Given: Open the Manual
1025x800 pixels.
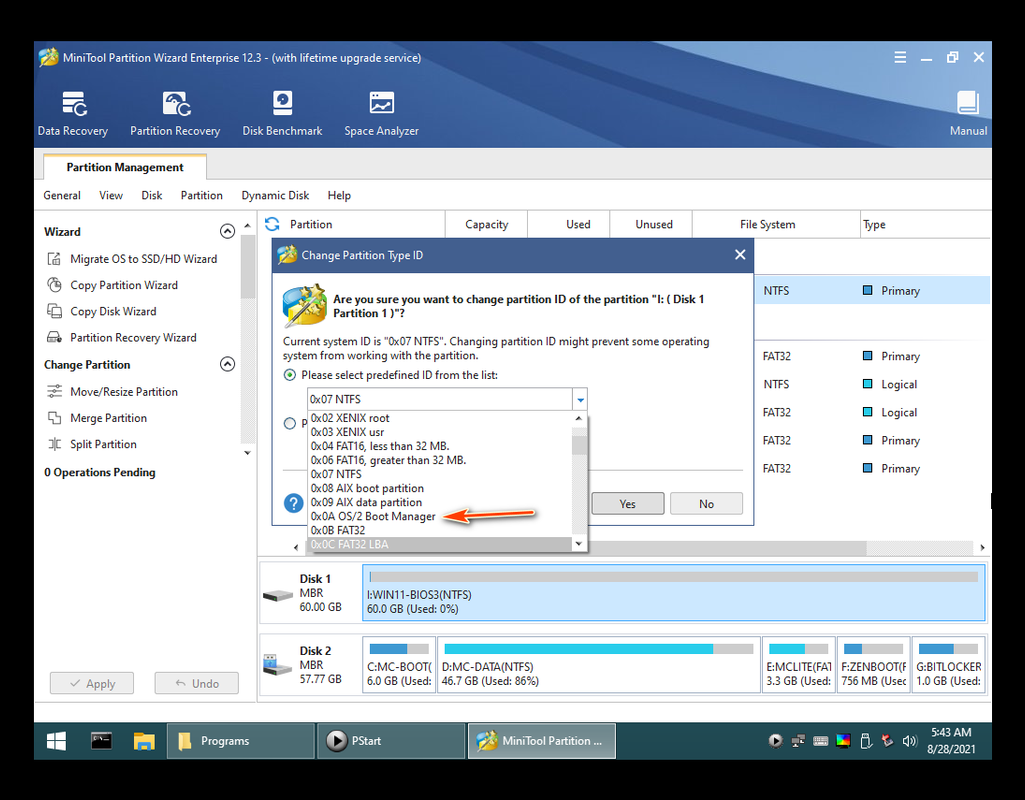Looking at the screenshot, I should click(x=968, y=114).
